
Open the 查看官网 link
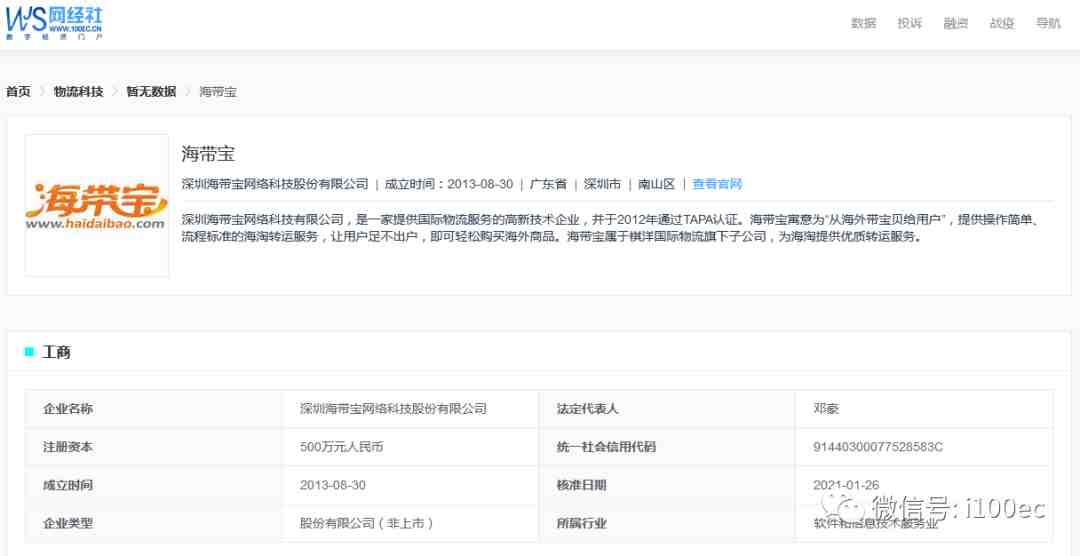(x=717, y=184)
